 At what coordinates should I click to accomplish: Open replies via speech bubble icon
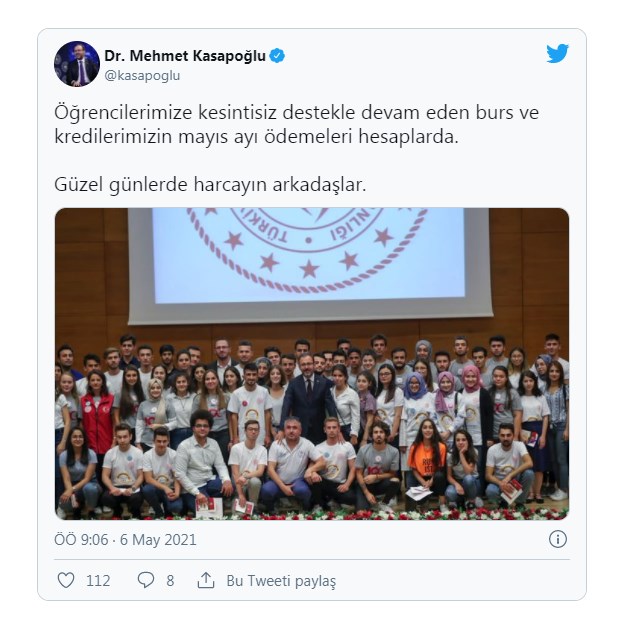(x=146, y=580)
